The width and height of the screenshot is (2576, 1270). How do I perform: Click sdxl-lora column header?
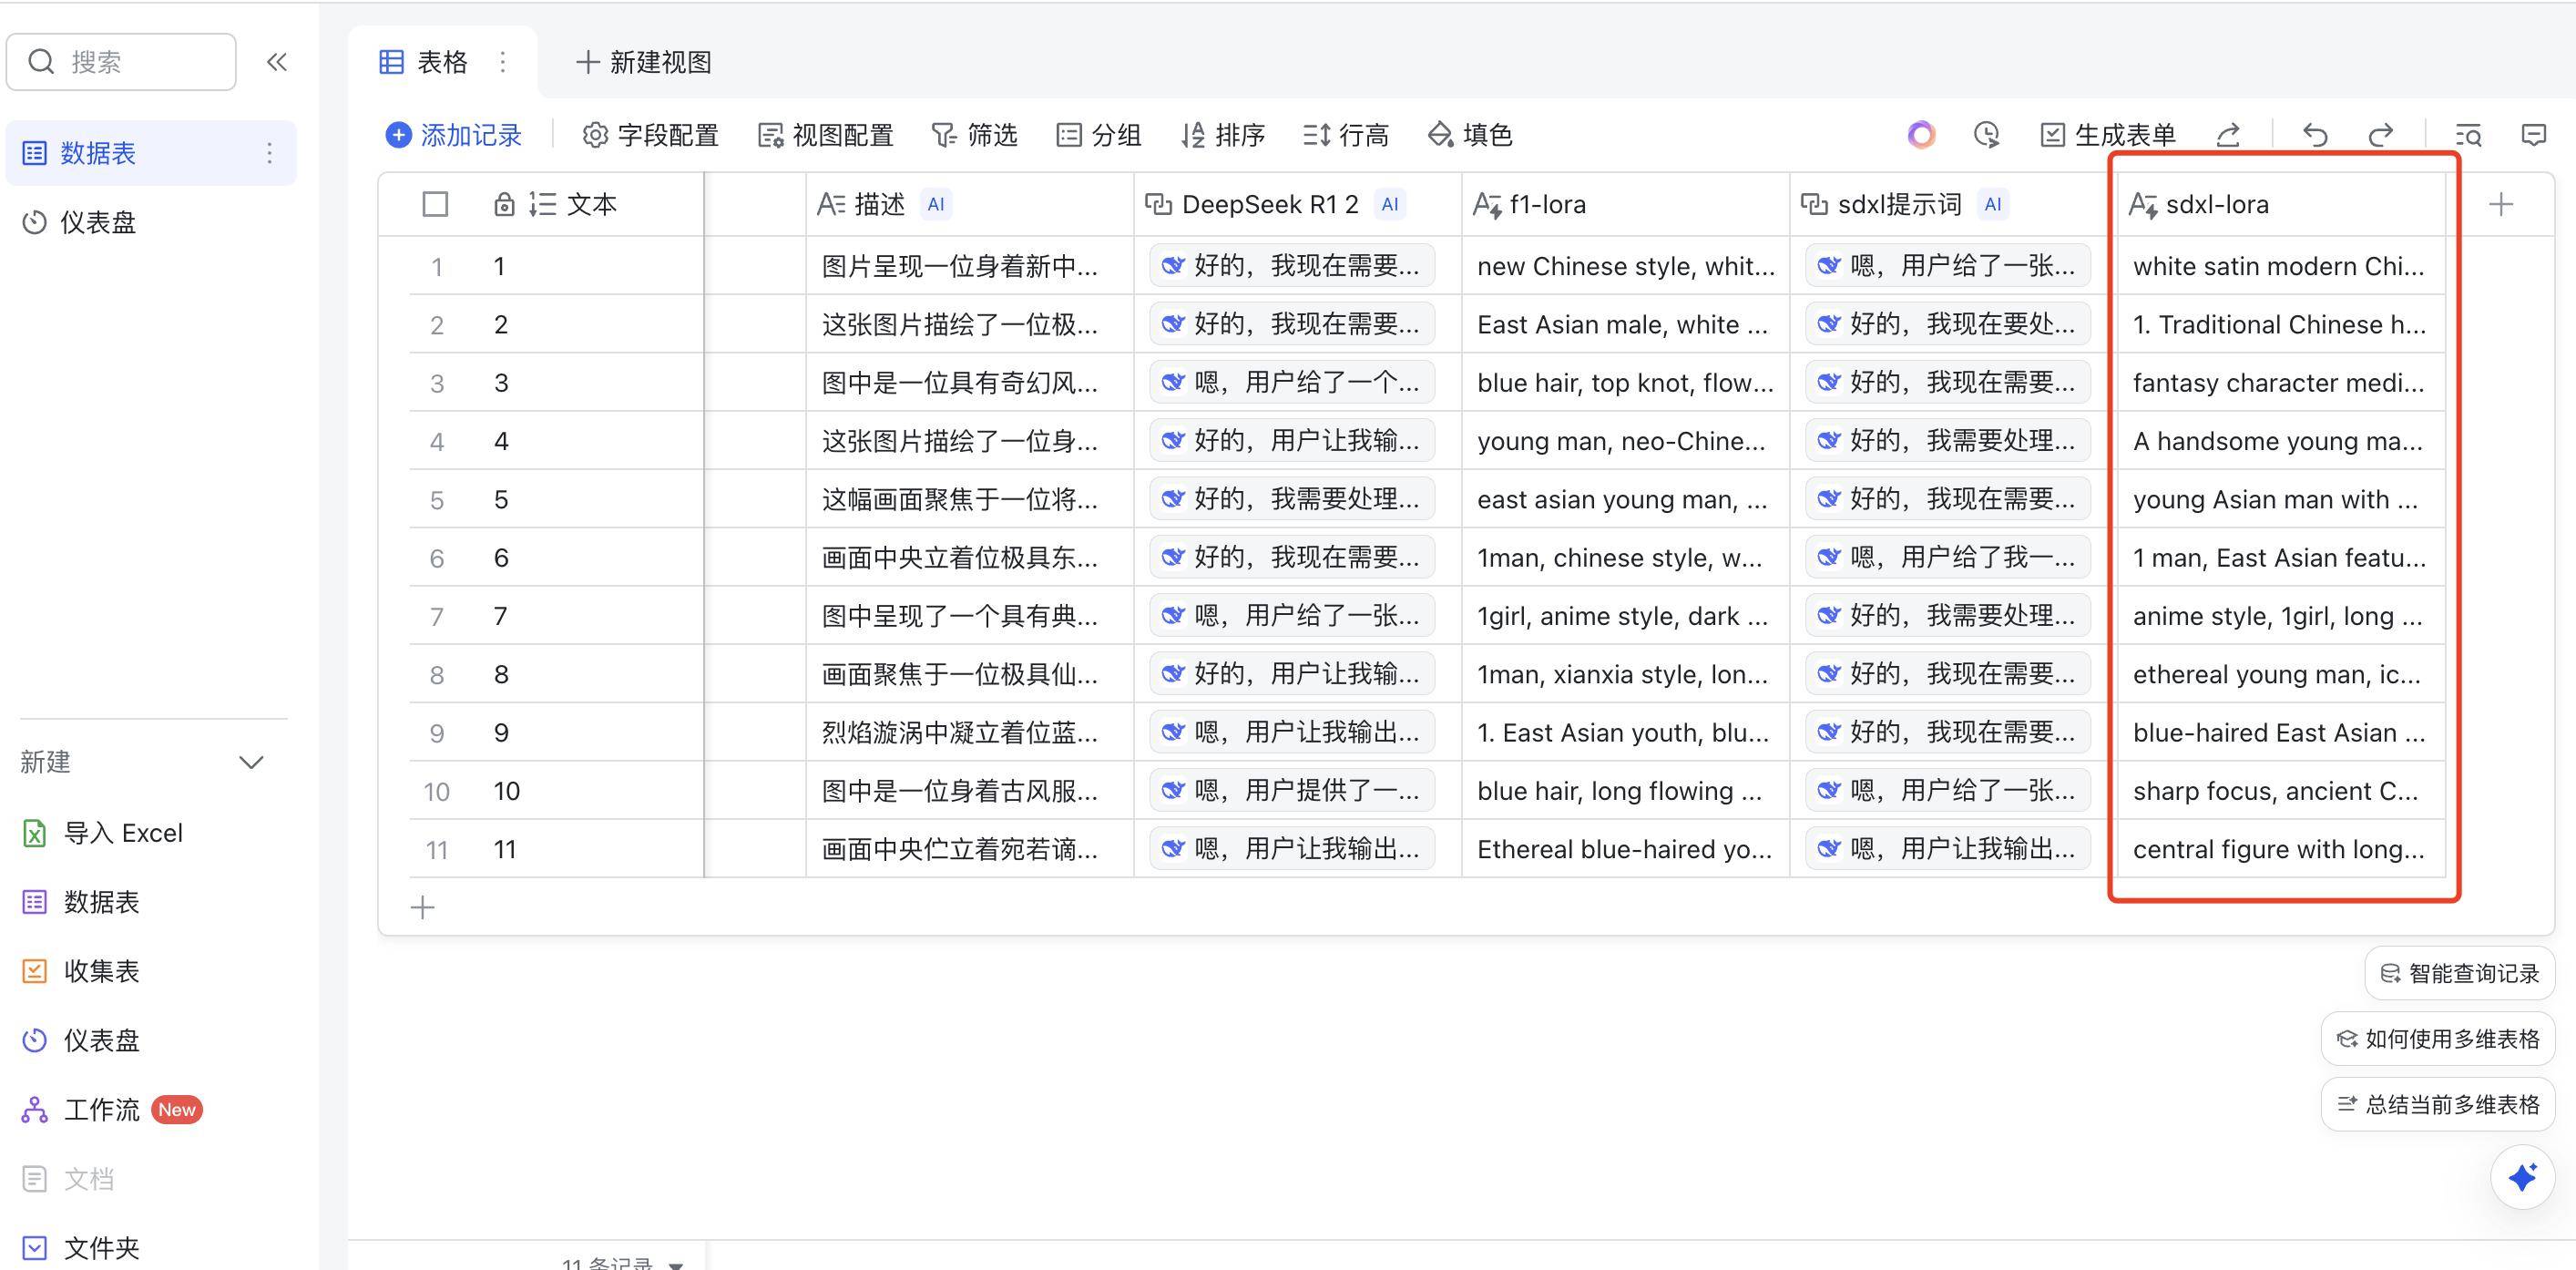(x=2281, y=205)
